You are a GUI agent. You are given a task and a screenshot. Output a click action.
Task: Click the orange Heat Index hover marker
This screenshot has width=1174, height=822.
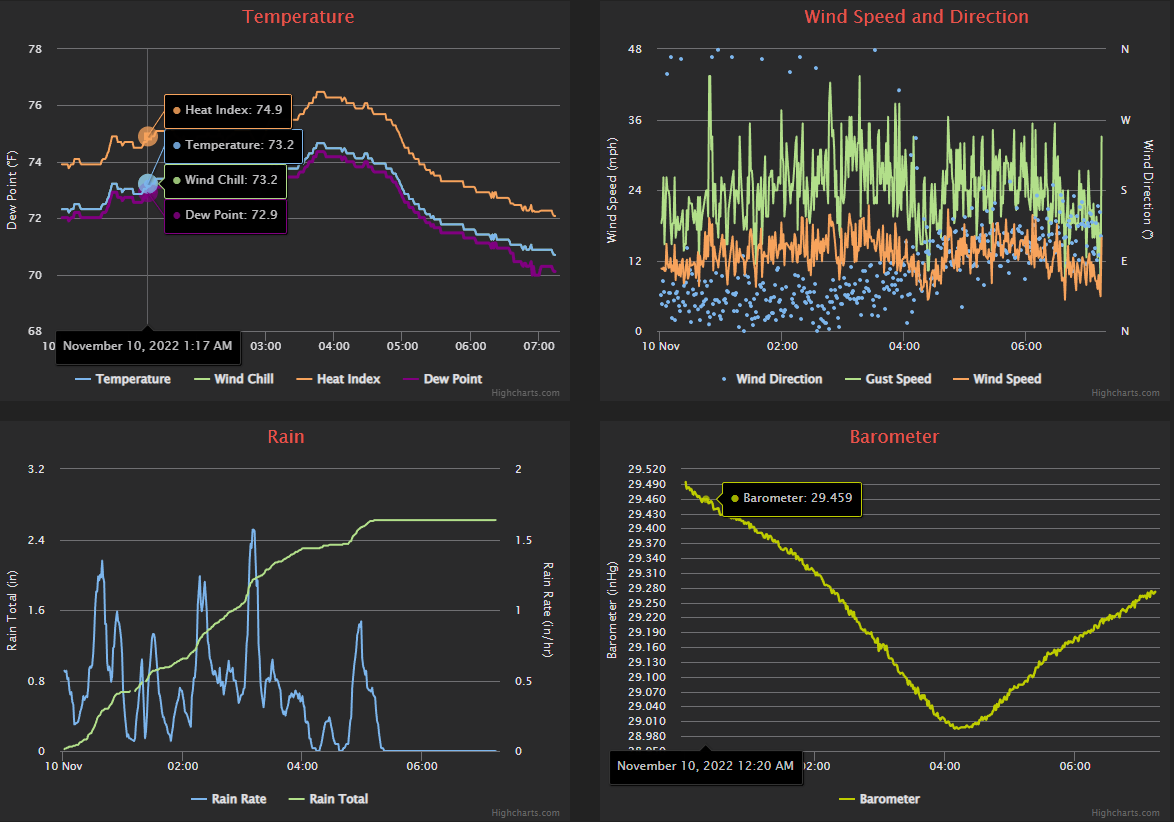click(148, 136)
